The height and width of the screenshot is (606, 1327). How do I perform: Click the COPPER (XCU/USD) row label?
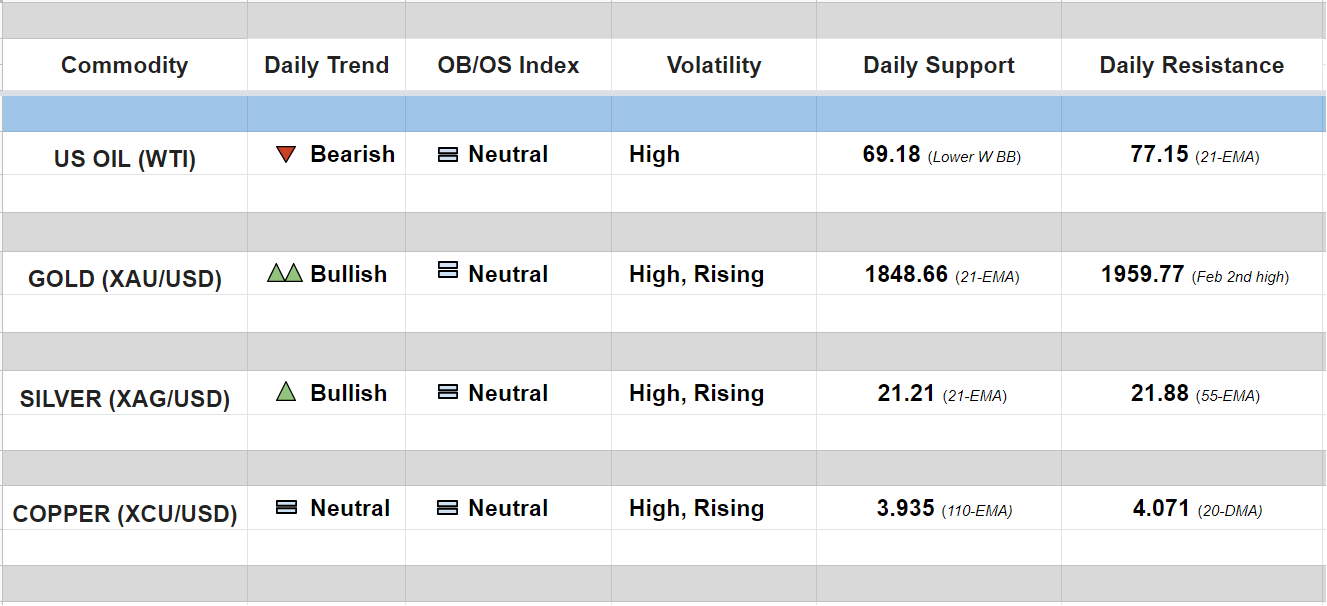click(x=125, y=514)
